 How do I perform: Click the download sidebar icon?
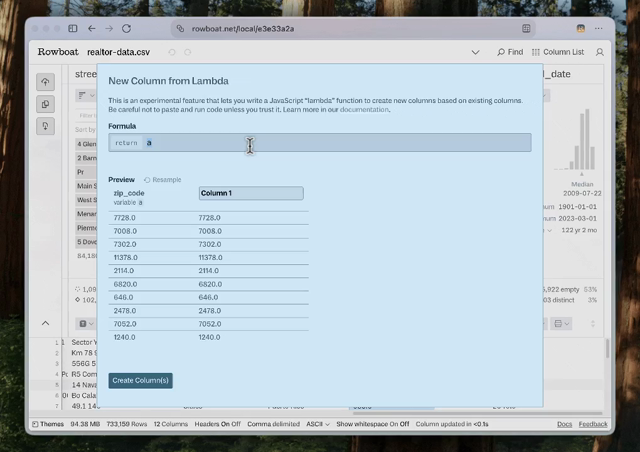(x=45, y=126)
